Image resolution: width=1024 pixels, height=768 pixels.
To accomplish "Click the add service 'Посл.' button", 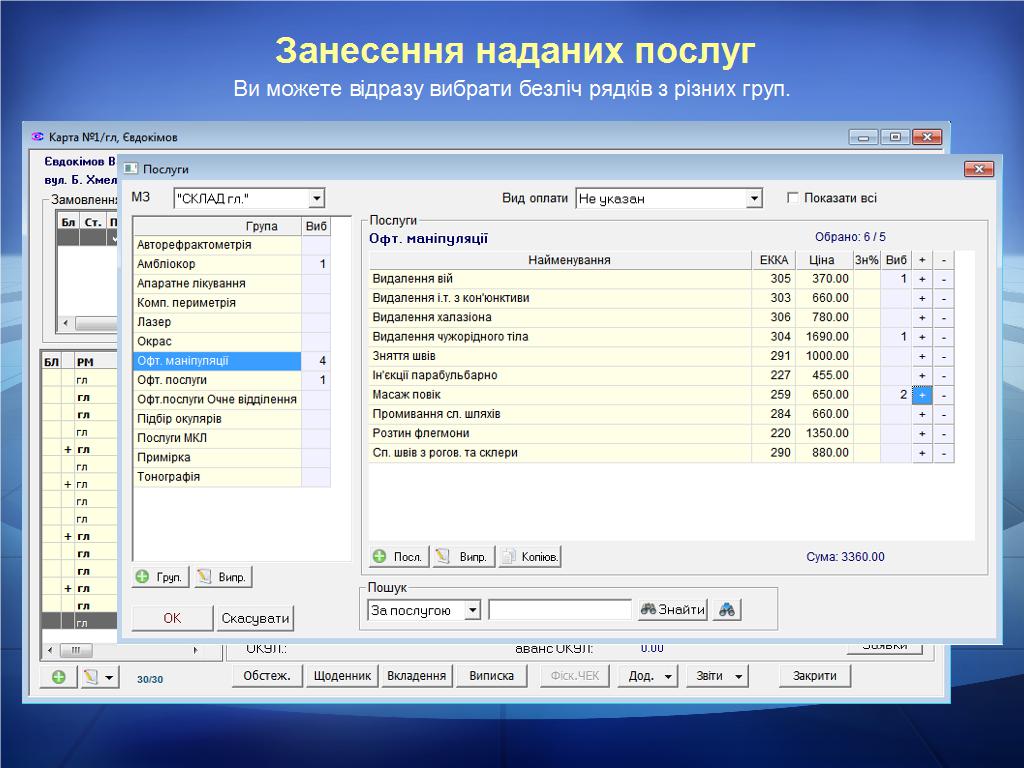I will tap(398, 557).
